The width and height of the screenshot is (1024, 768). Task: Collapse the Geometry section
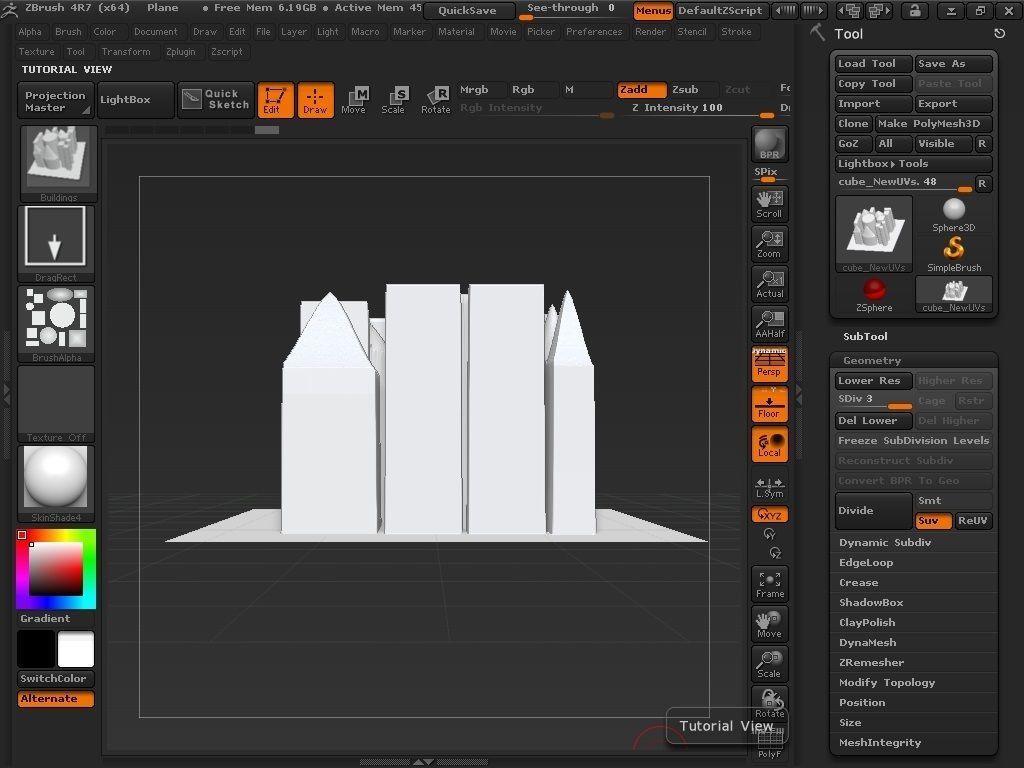(872, 360)
